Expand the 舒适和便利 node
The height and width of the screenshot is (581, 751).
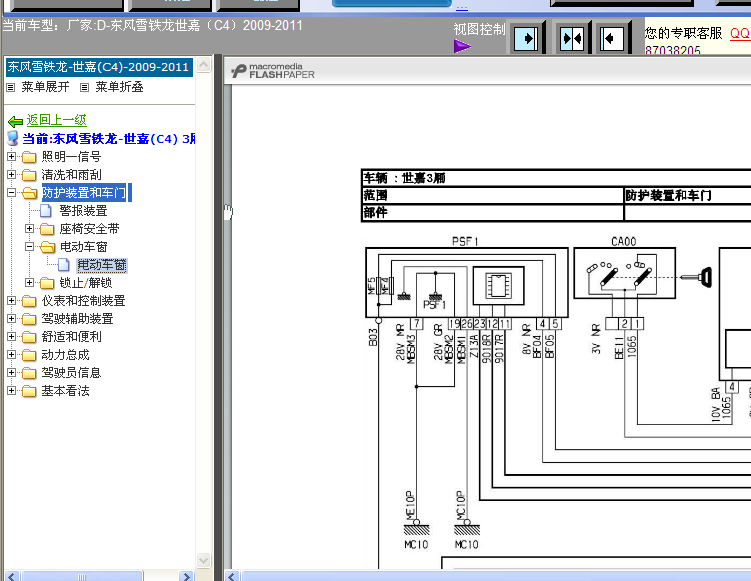11,337
